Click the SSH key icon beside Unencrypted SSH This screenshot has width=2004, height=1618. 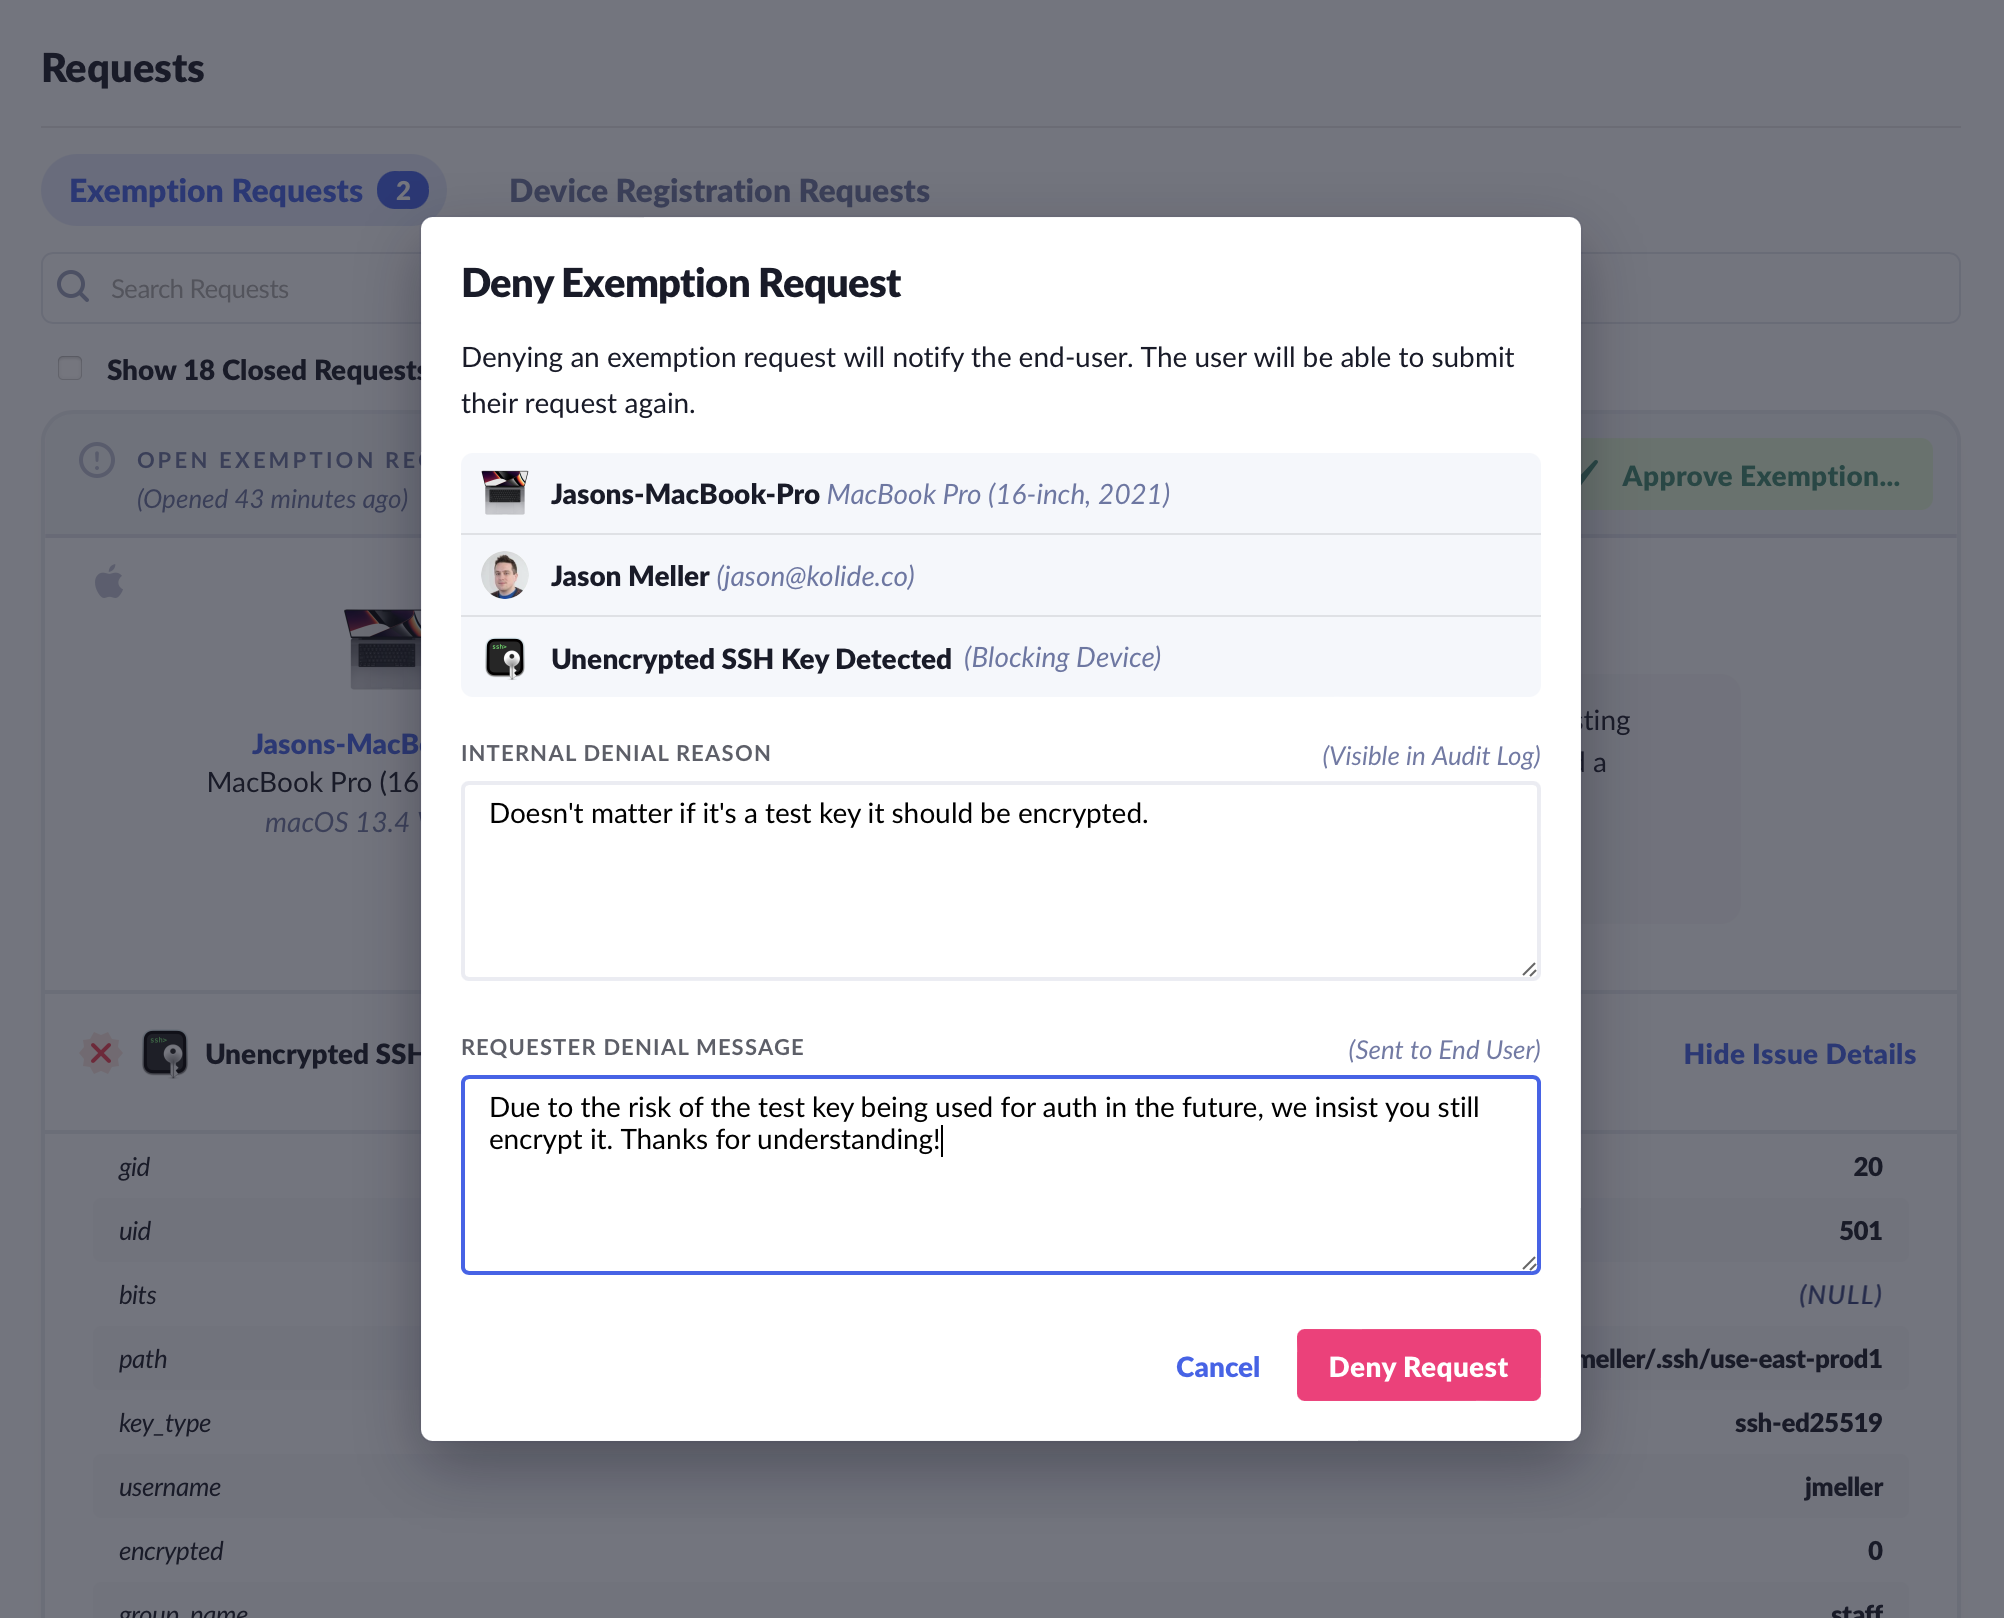[x=165, y=1053]
